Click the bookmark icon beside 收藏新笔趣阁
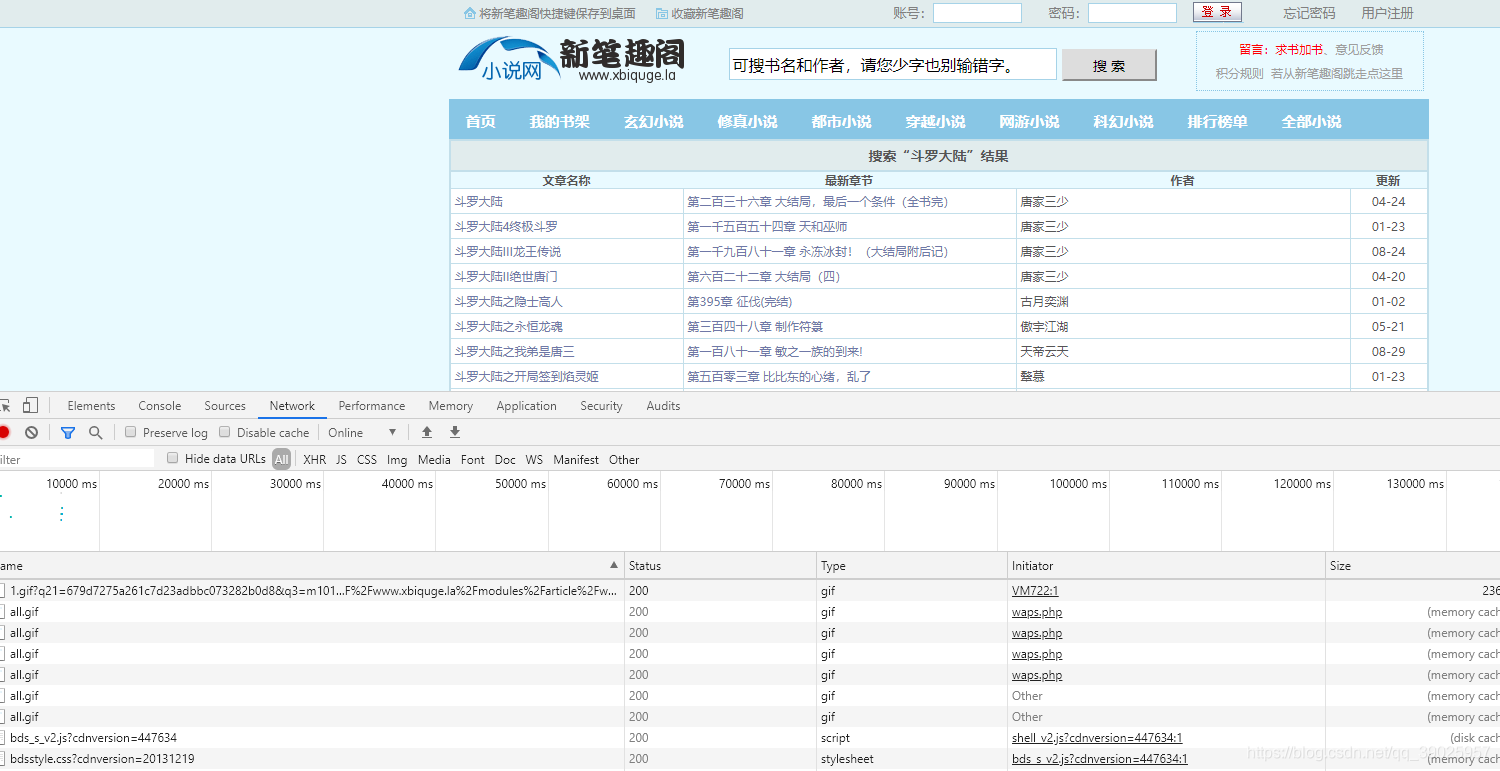This screenshot has width=1500, height=771. click(x=662, y=13)
